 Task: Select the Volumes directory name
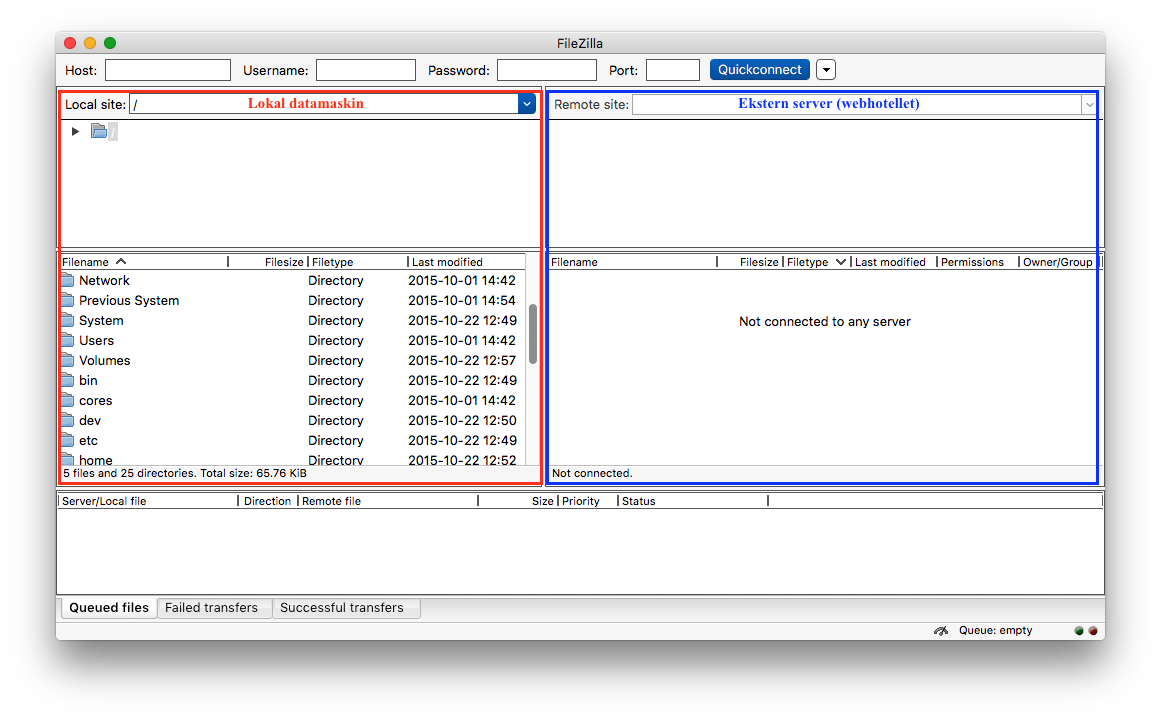pyautogui.click(x=104, y=361)
